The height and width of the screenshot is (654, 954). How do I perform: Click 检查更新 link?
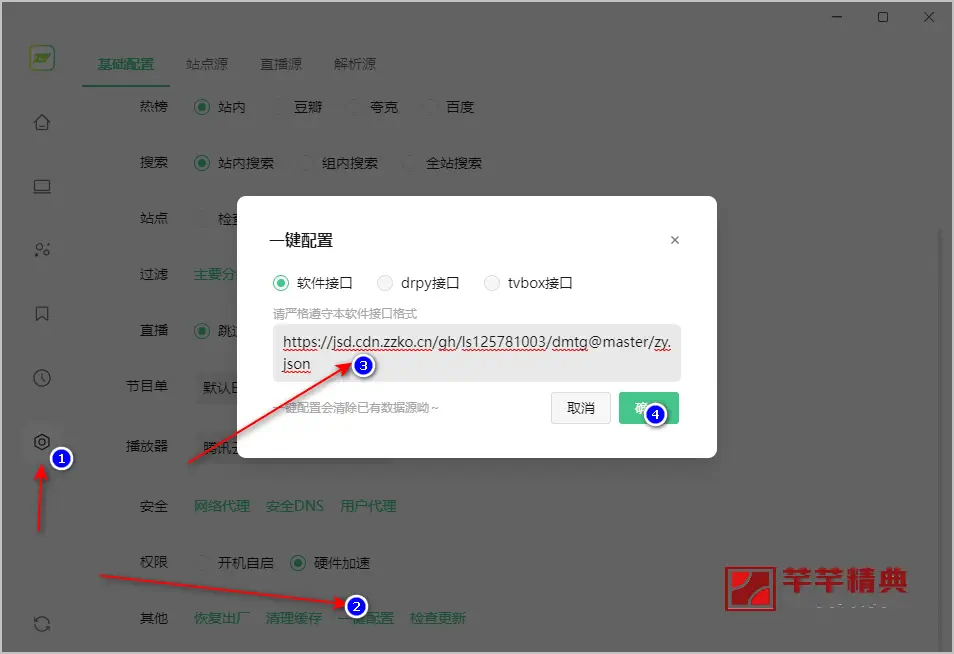[x=437, y=618]
